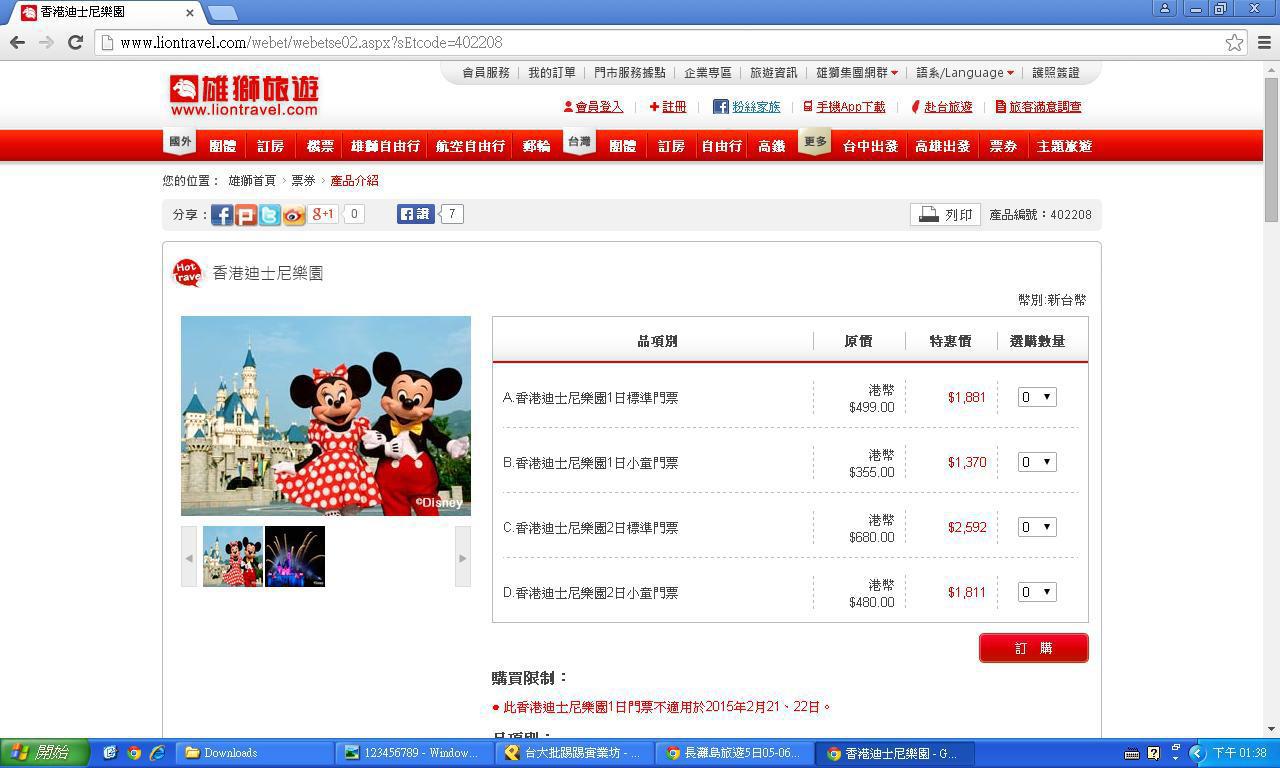Image resolution: width=1280 pixels, height=768 pixels.
Task: Expand hidden system tray icons
Action: click(1197, 753)
